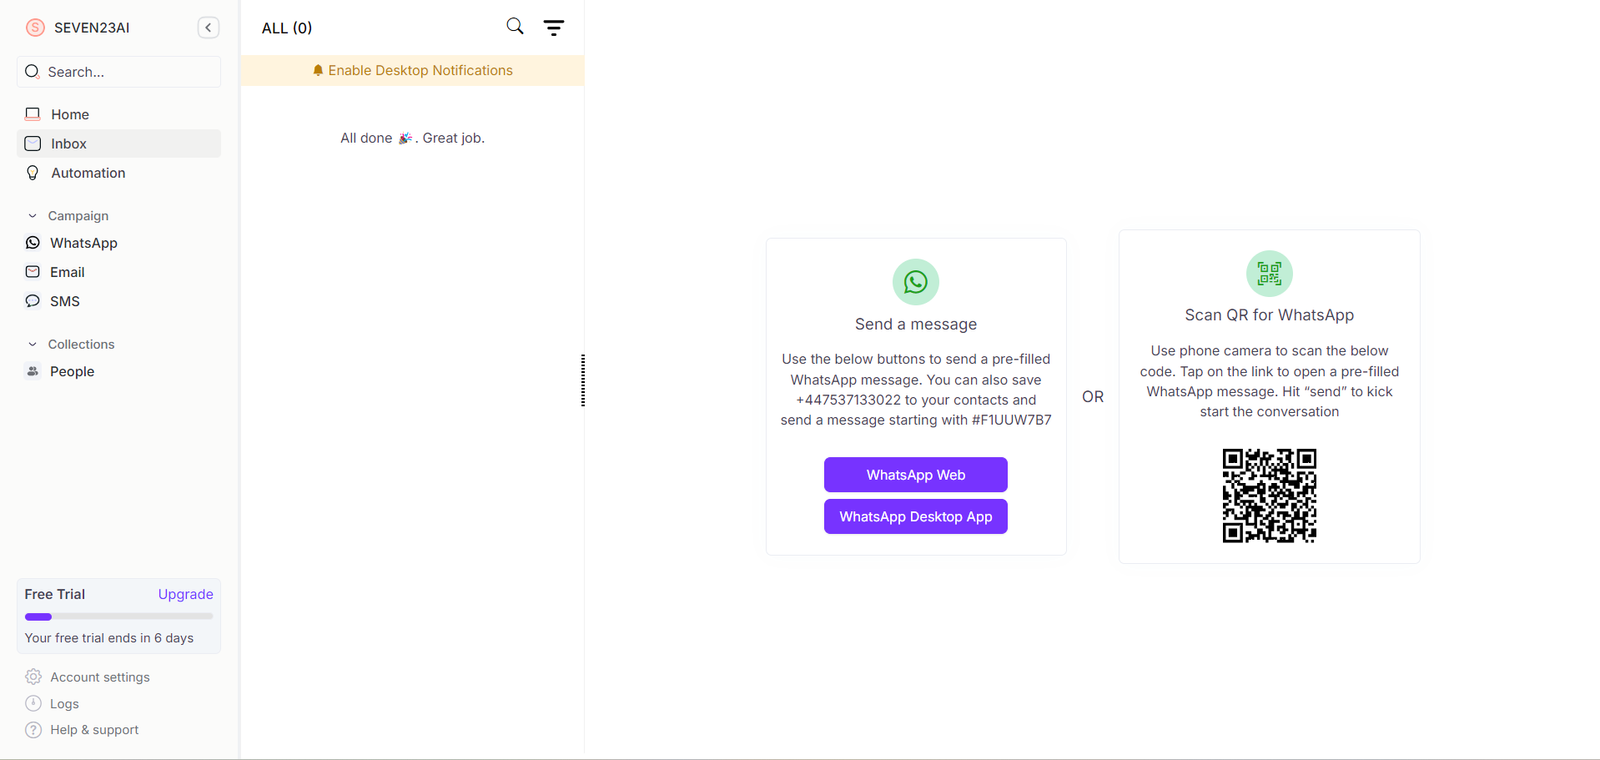Viewport: 1600px width, 760px height.
Task: Search conversations with the magnifier icon
Action: point(515,27)
